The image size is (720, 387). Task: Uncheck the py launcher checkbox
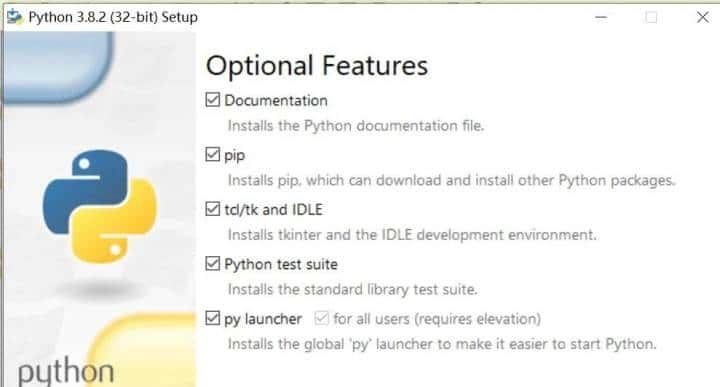pyautogui.click(x=213, y=318)
